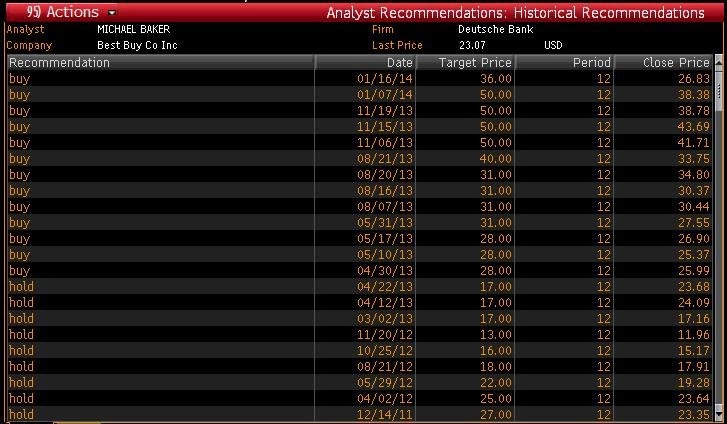Select the date 04/12/13
This screenshot has height=424, width=727.
click(x=385, y=302)
